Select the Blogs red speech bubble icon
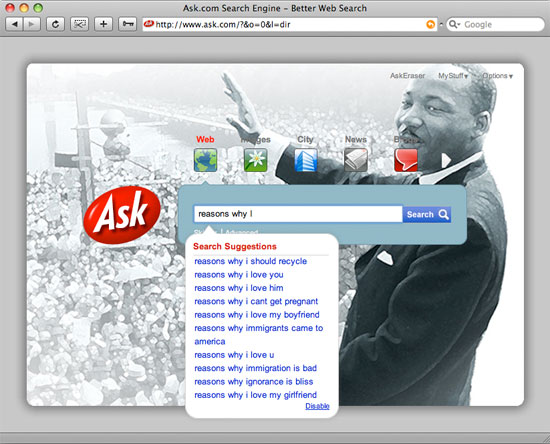 tap(406, 160)
